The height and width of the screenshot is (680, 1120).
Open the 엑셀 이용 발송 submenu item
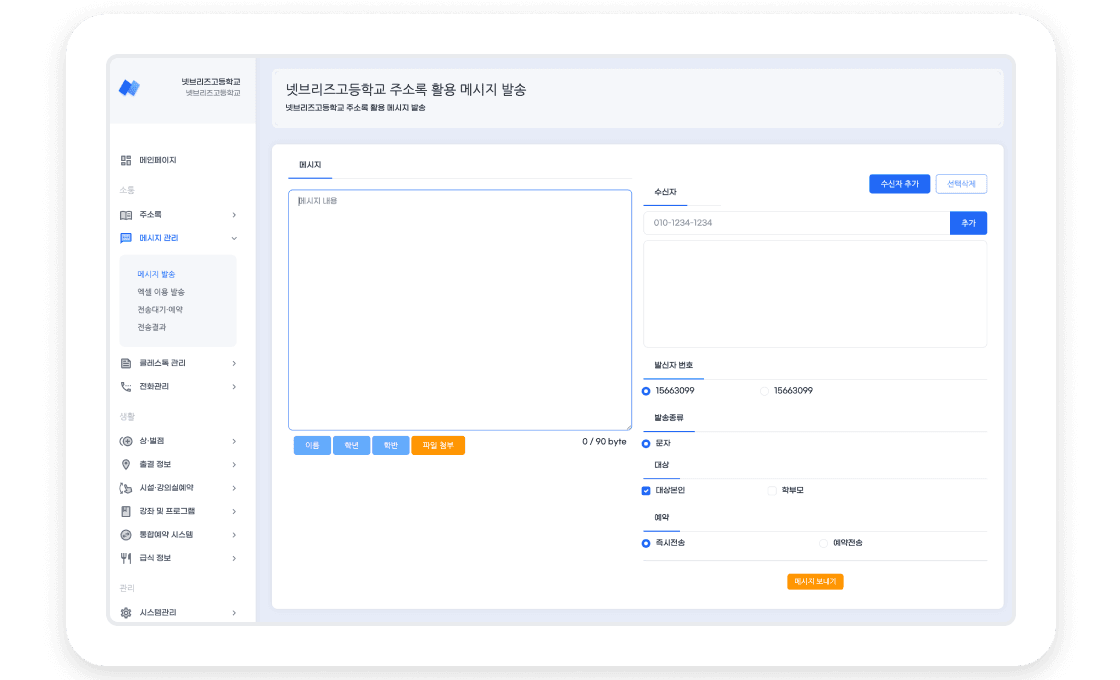(x=161, y=292)
